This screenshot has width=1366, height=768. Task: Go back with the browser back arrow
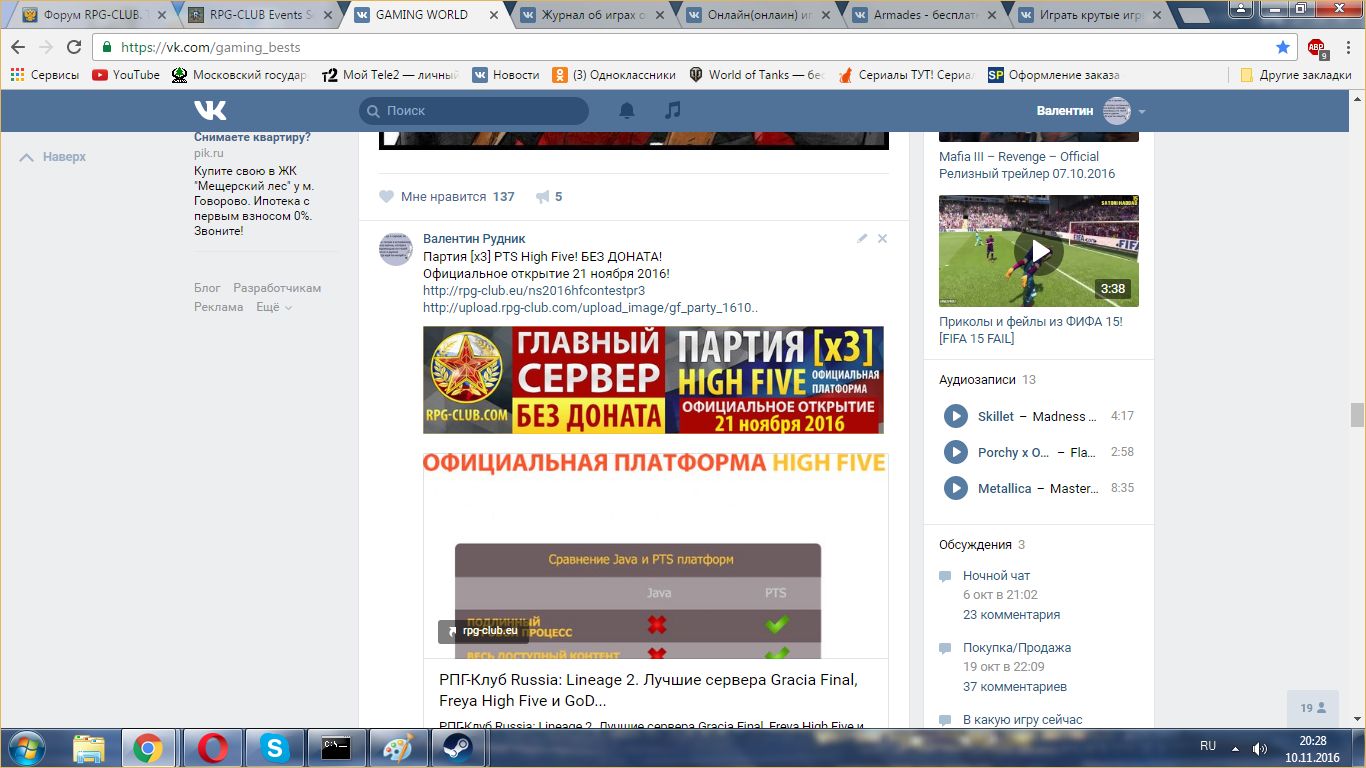click(x=18, y=47)
